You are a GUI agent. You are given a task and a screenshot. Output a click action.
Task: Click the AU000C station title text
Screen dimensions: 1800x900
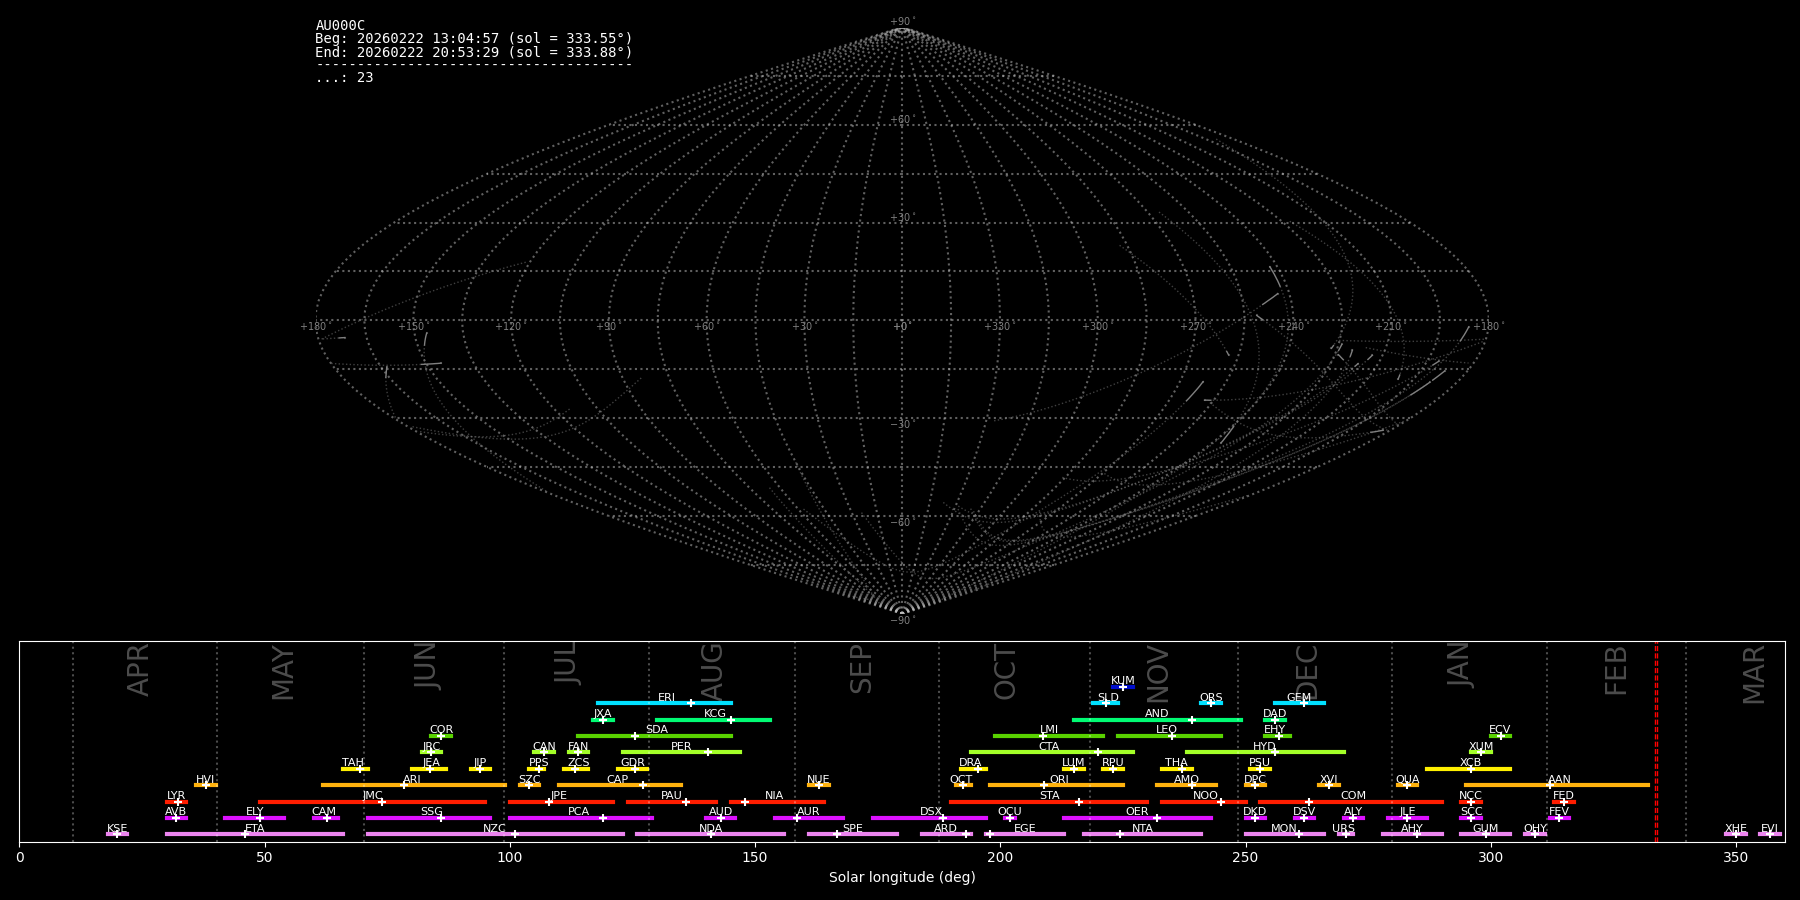click(x=340, y=26)
